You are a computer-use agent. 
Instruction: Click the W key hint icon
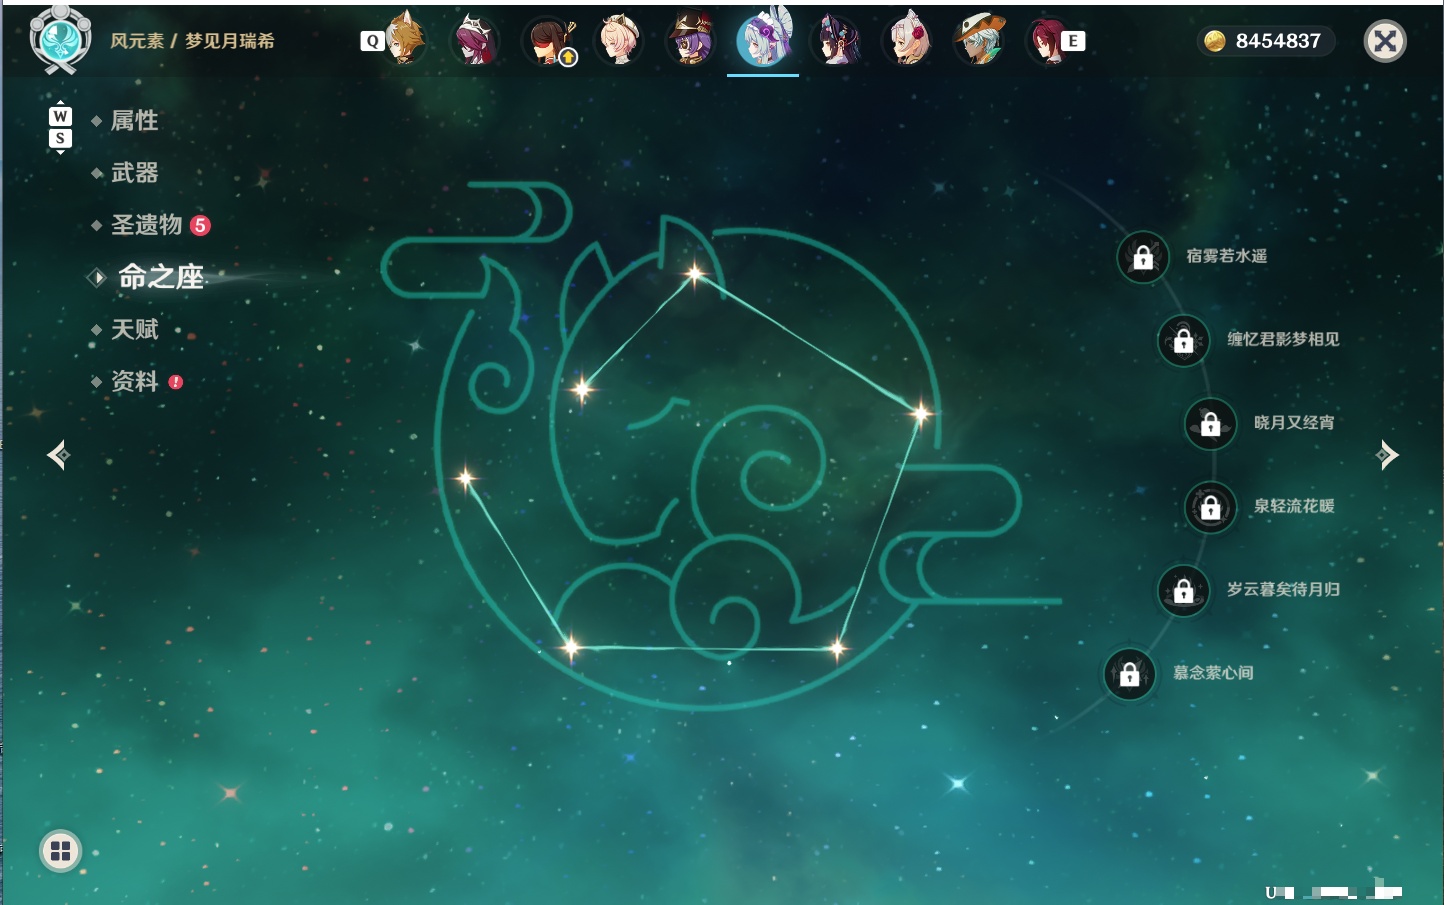click(x=60, y=116)
